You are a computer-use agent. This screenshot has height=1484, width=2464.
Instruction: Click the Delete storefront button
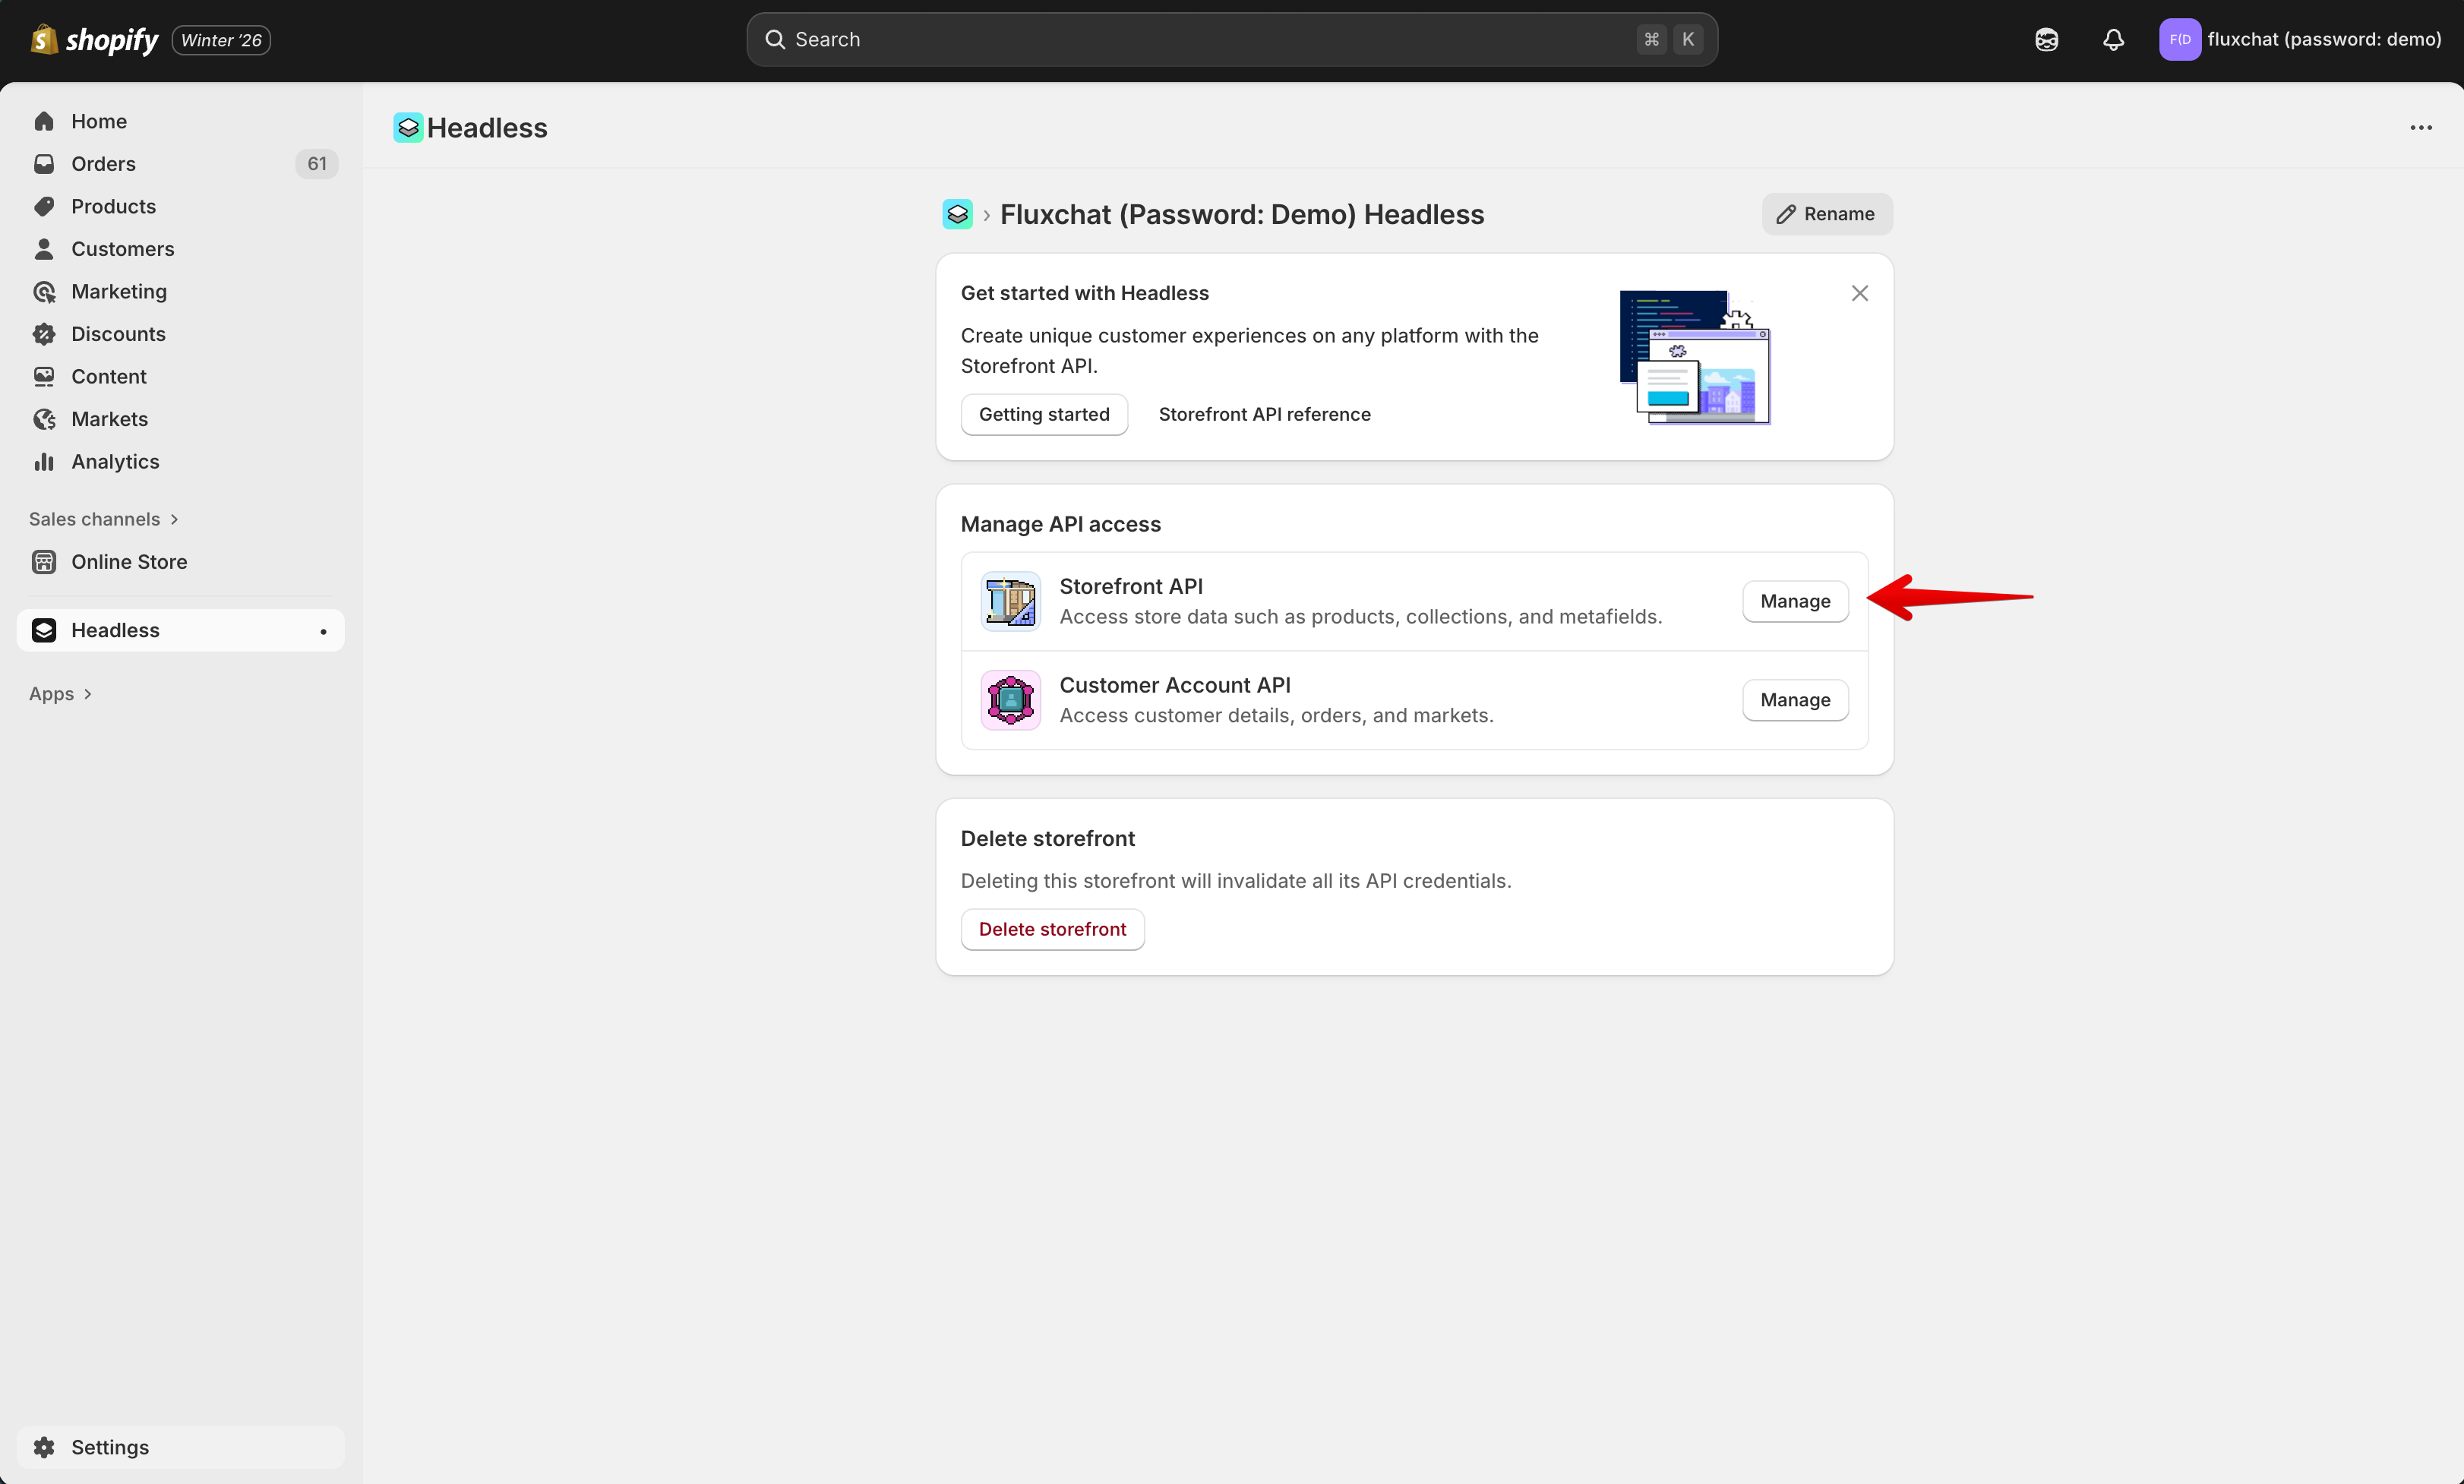click(1052, 929)
